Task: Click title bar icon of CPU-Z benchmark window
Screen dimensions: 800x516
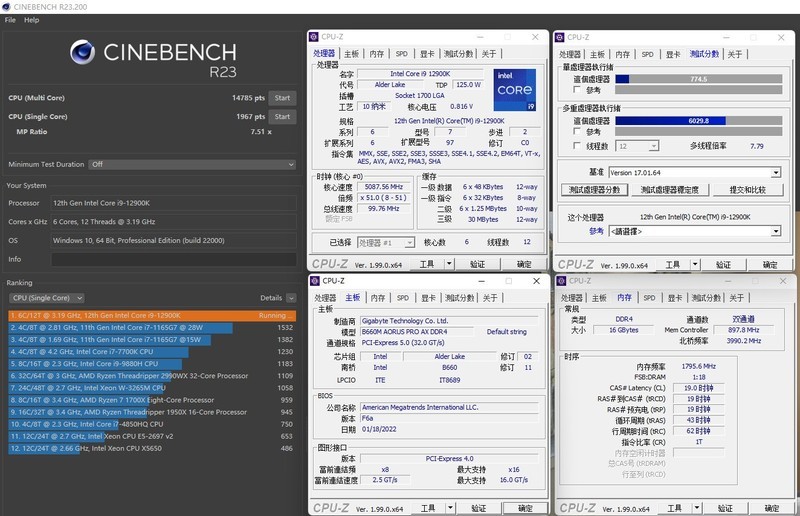Action: [x=562, y=38]
